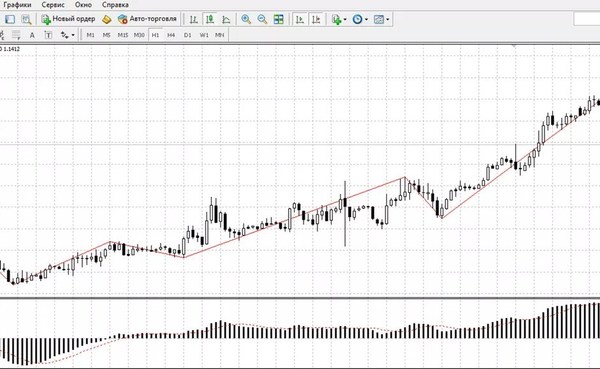
Task: Zoom in on the chart
Action: (x=246, y=19)
